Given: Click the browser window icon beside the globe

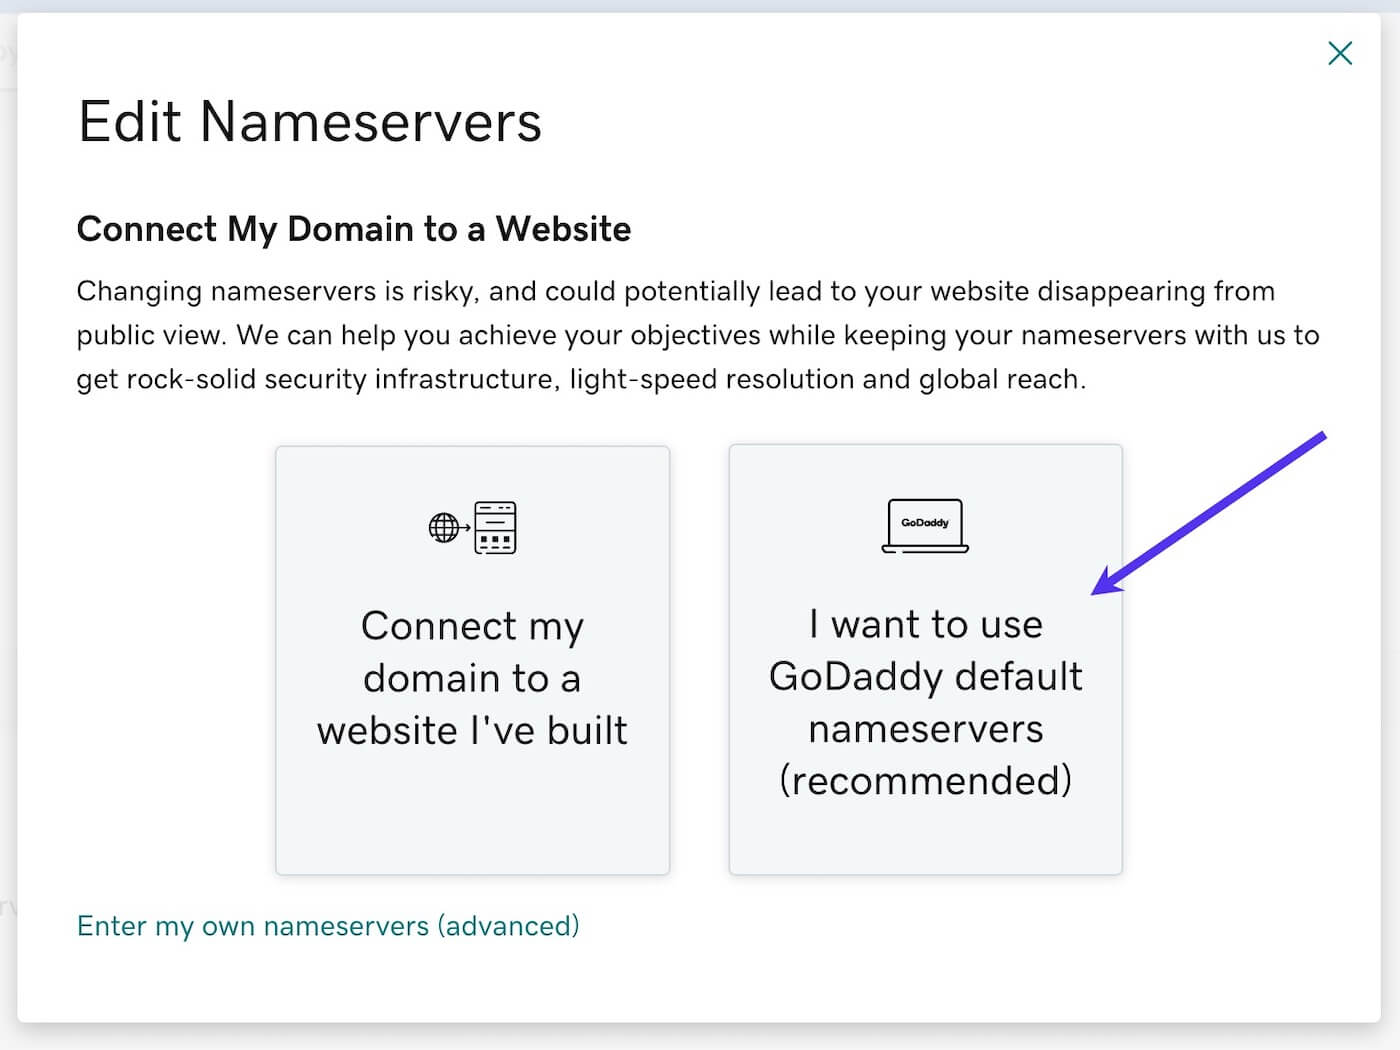Looking at the screenshot, I should click(494, 528).
